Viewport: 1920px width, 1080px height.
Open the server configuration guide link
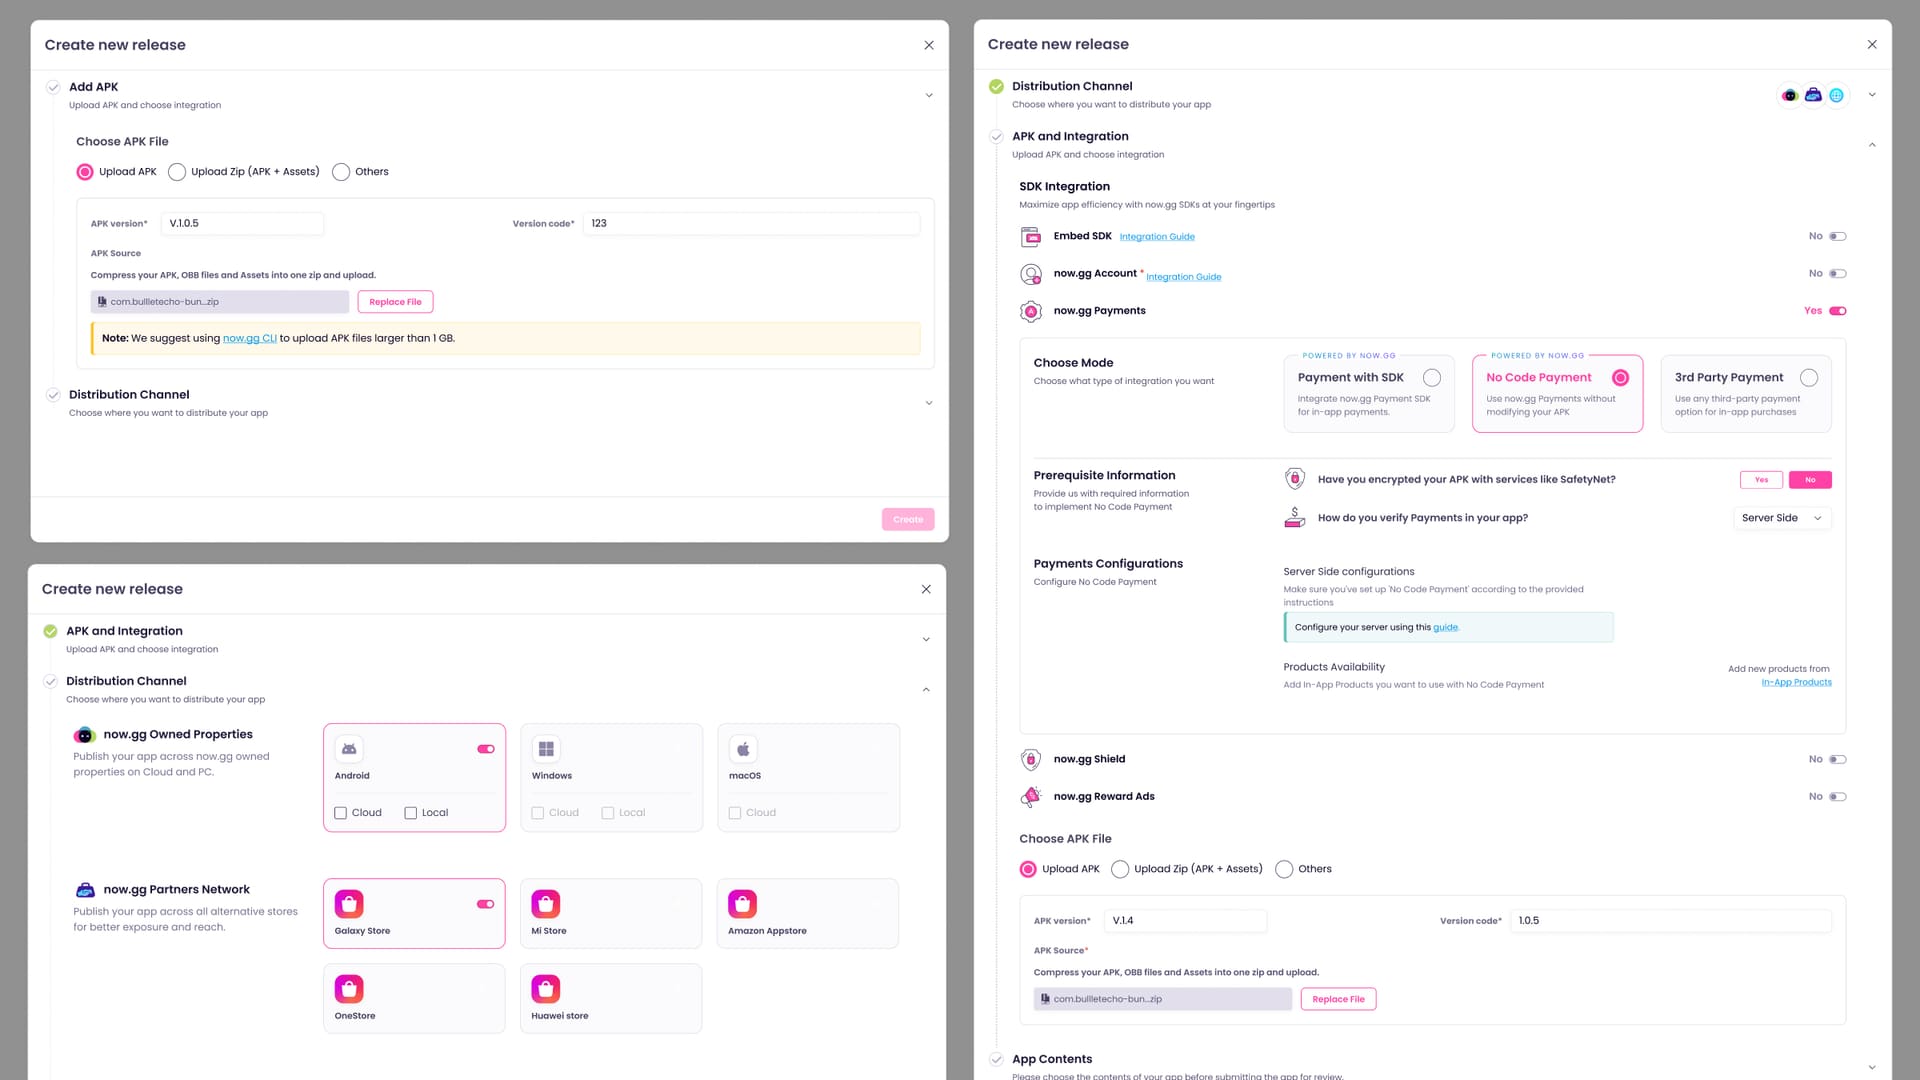click(1446, 628)
